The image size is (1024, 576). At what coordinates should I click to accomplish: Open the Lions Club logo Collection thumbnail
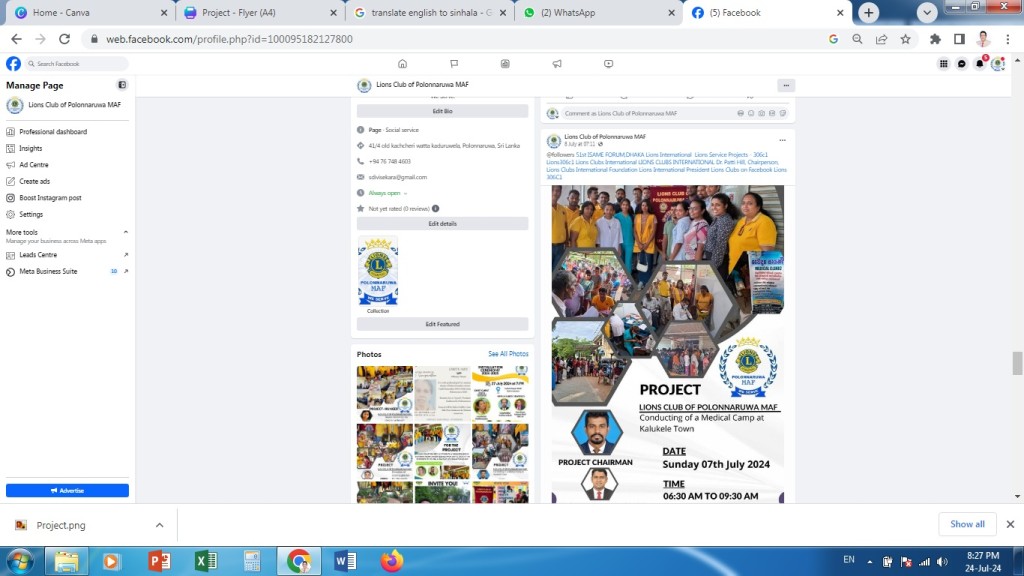coord(377,271)
